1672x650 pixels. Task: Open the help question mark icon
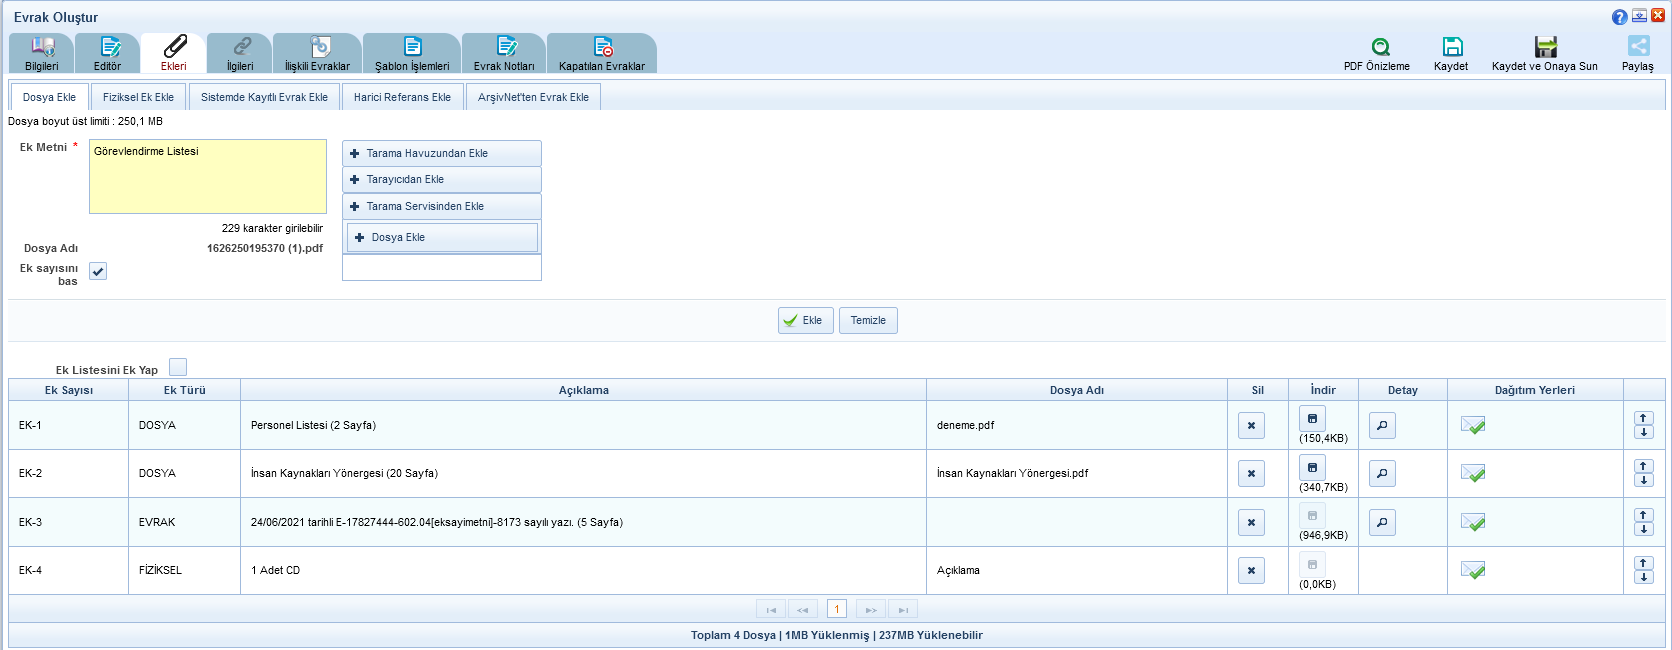coord(1619,17)
